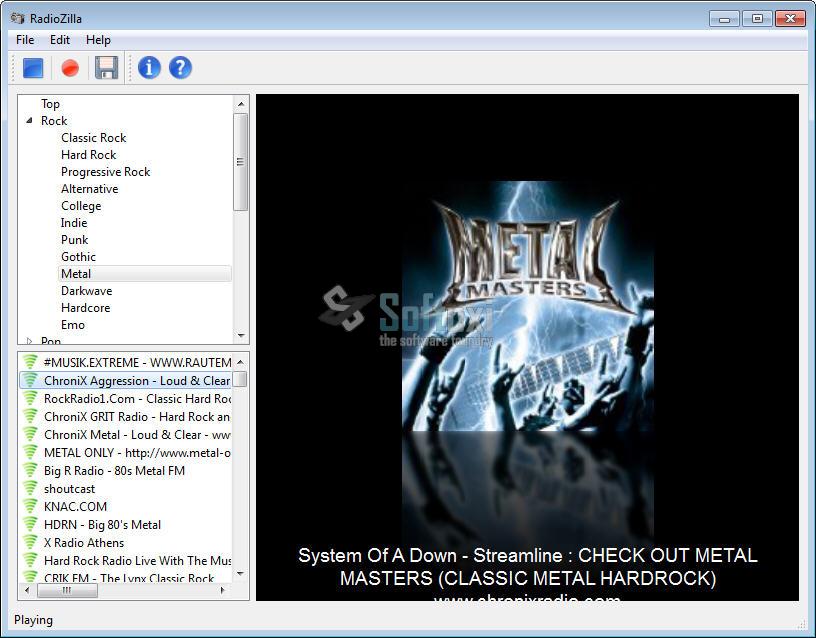Expand the Pop genre tree node

point(29,341)
